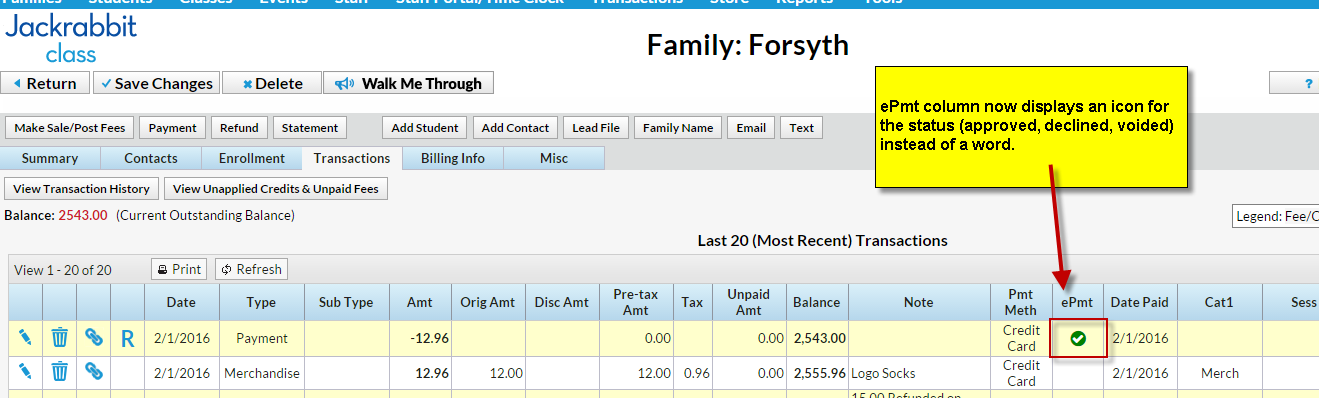
Task: Delete the Payment row via trash icon
Action: click(x=60, y=339)
